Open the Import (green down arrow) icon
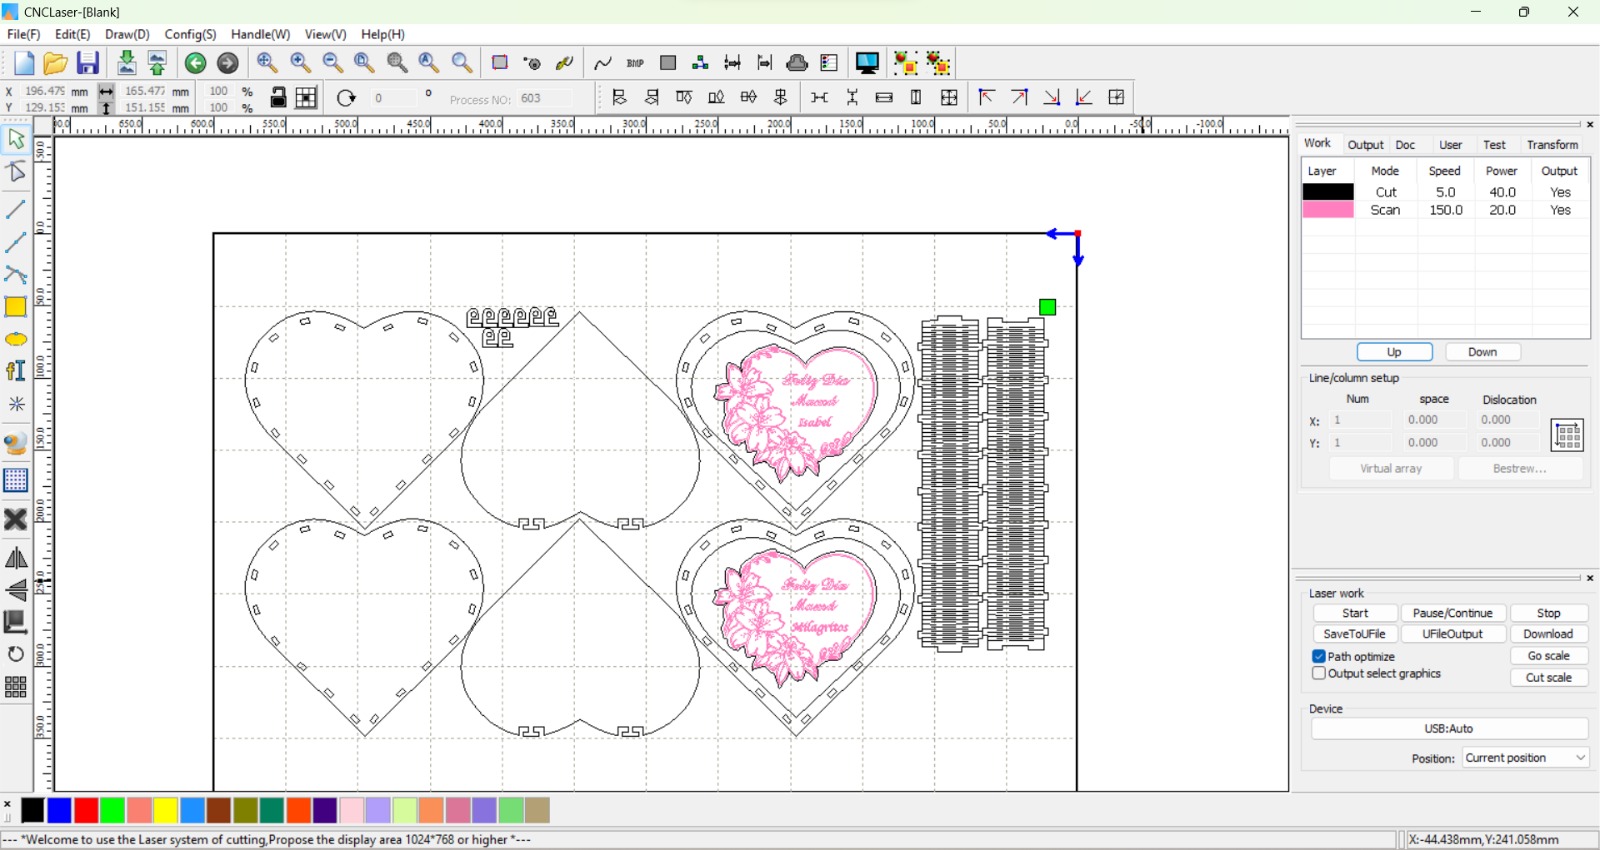Image resolution: width=1600 pixels, height=850 pixels. tap(127, 63)
